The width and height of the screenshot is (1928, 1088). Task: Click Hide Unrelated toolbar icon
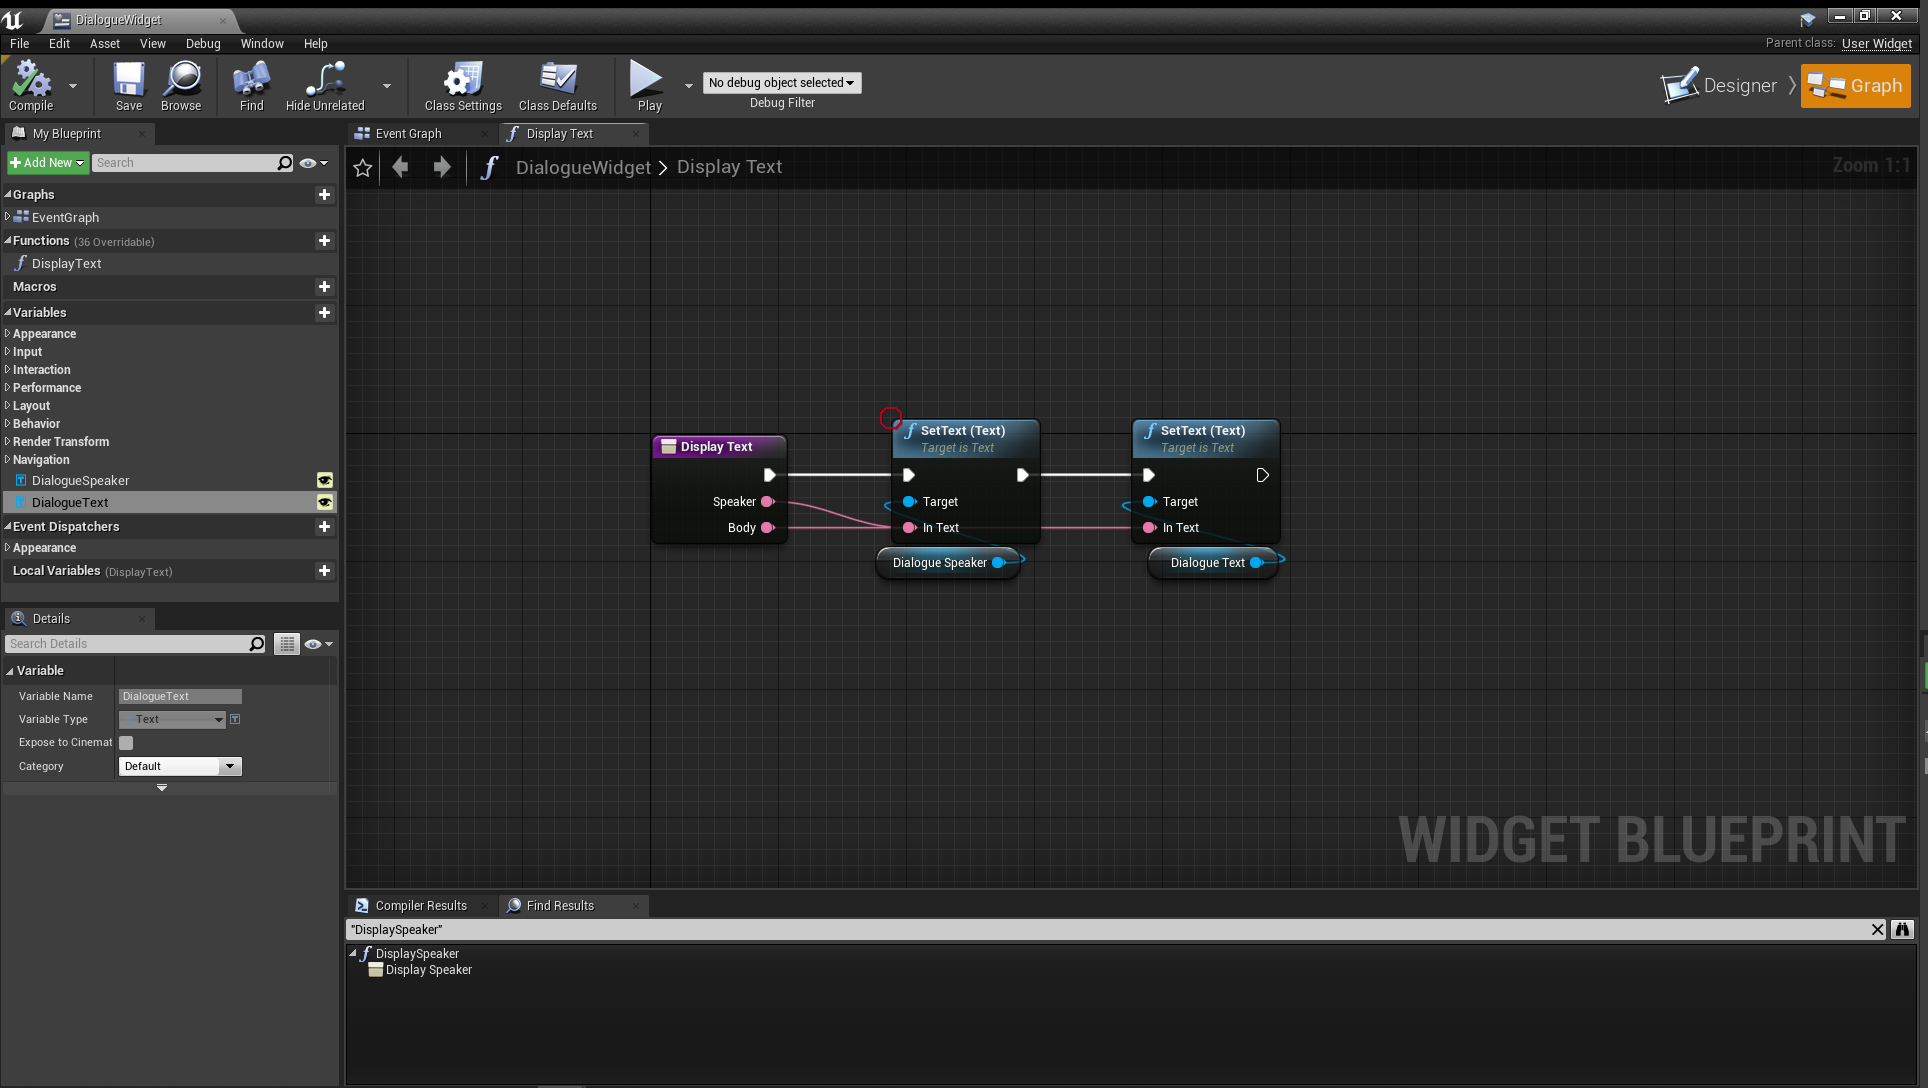pyautogui.click(x=325, y=85)
